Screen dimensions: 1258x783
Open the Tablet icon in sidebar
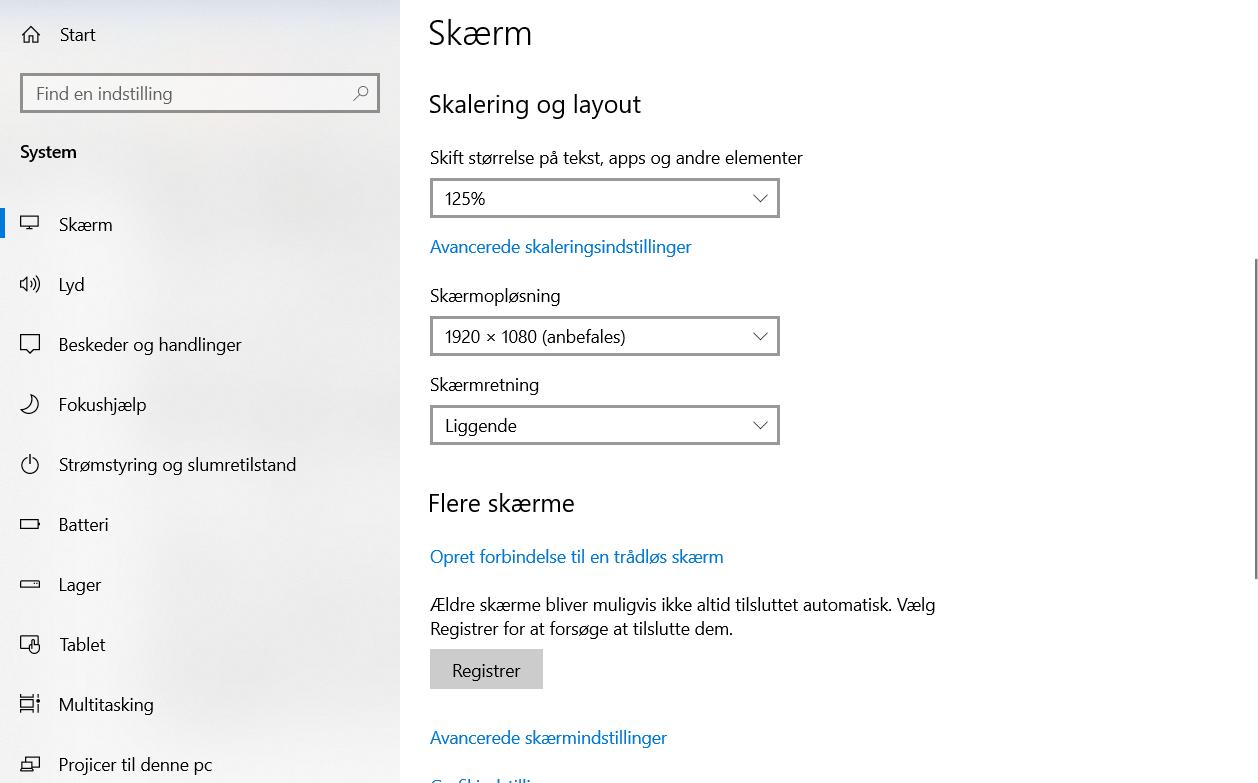click(30, 645)
